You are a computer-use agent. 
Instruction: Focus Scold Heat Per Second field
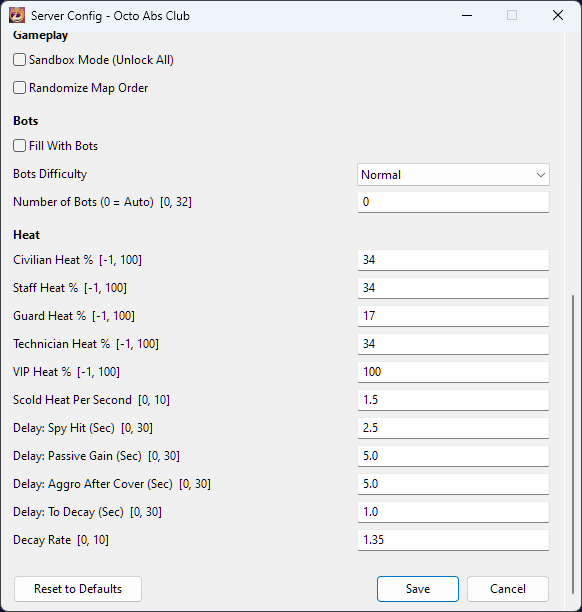click(453, 400)
